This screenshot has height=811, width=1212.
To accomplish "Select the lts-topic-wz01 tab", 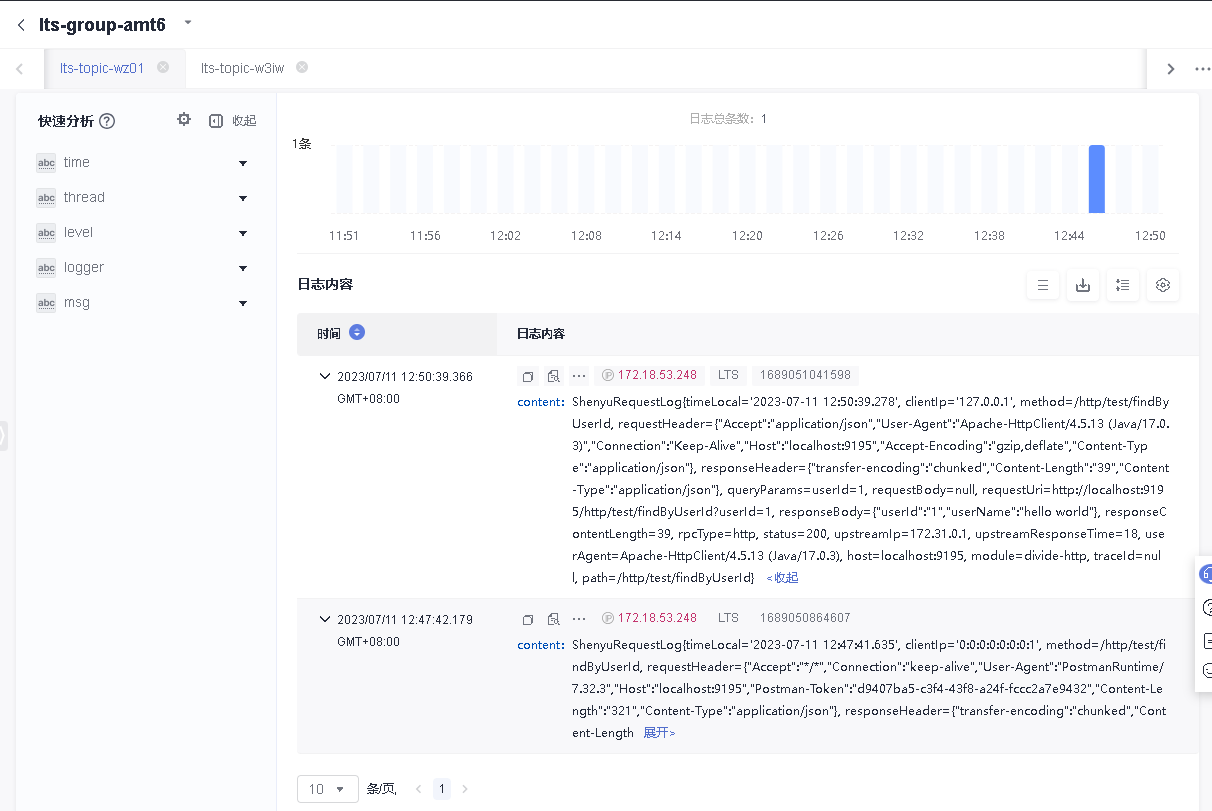I will point(102,68).
